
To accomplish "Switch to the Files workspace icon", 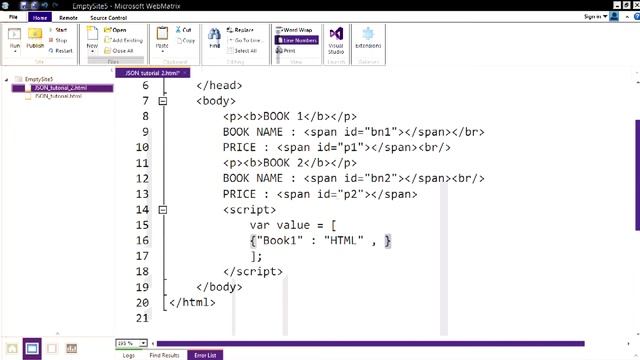I will 32,349.
